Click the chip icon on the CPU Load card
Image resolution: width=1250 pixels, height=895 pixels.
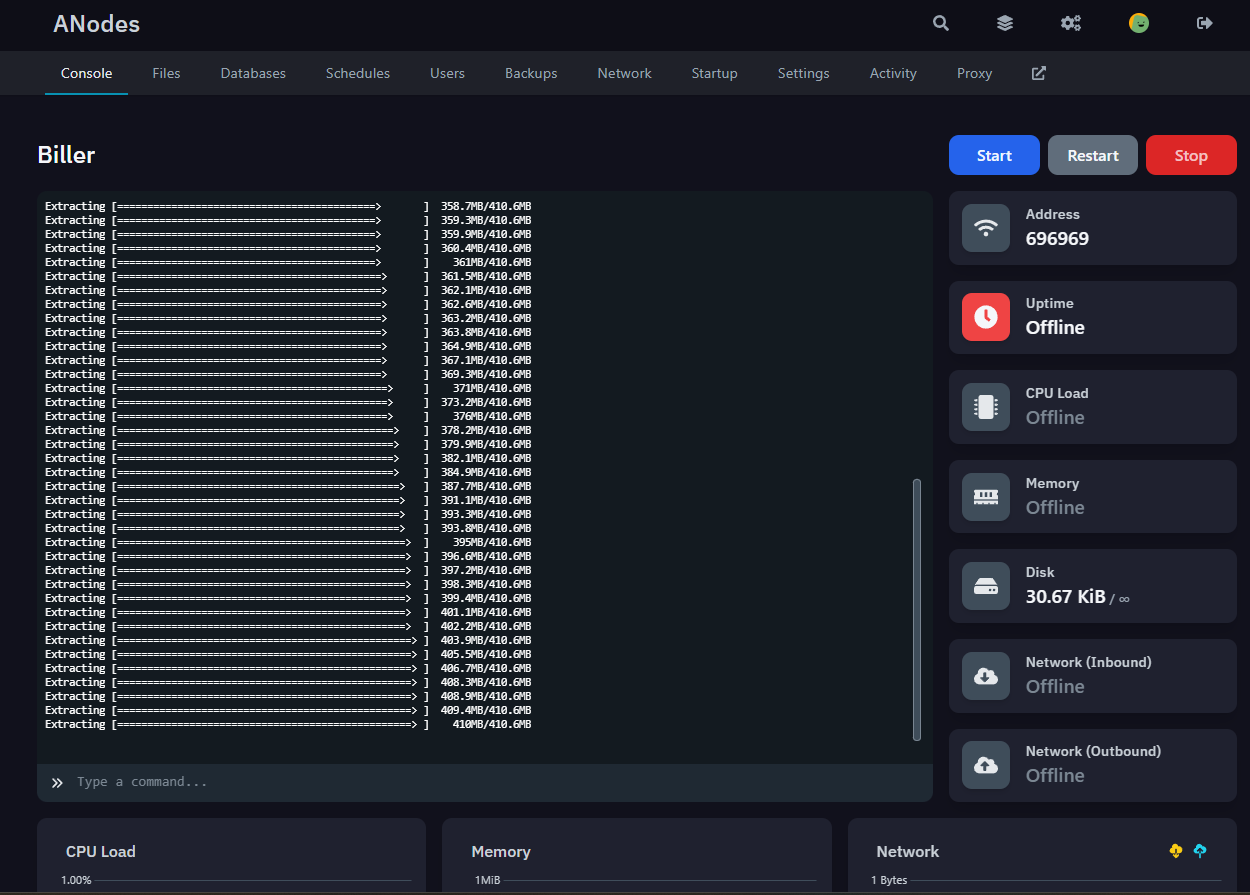[985, 407]
